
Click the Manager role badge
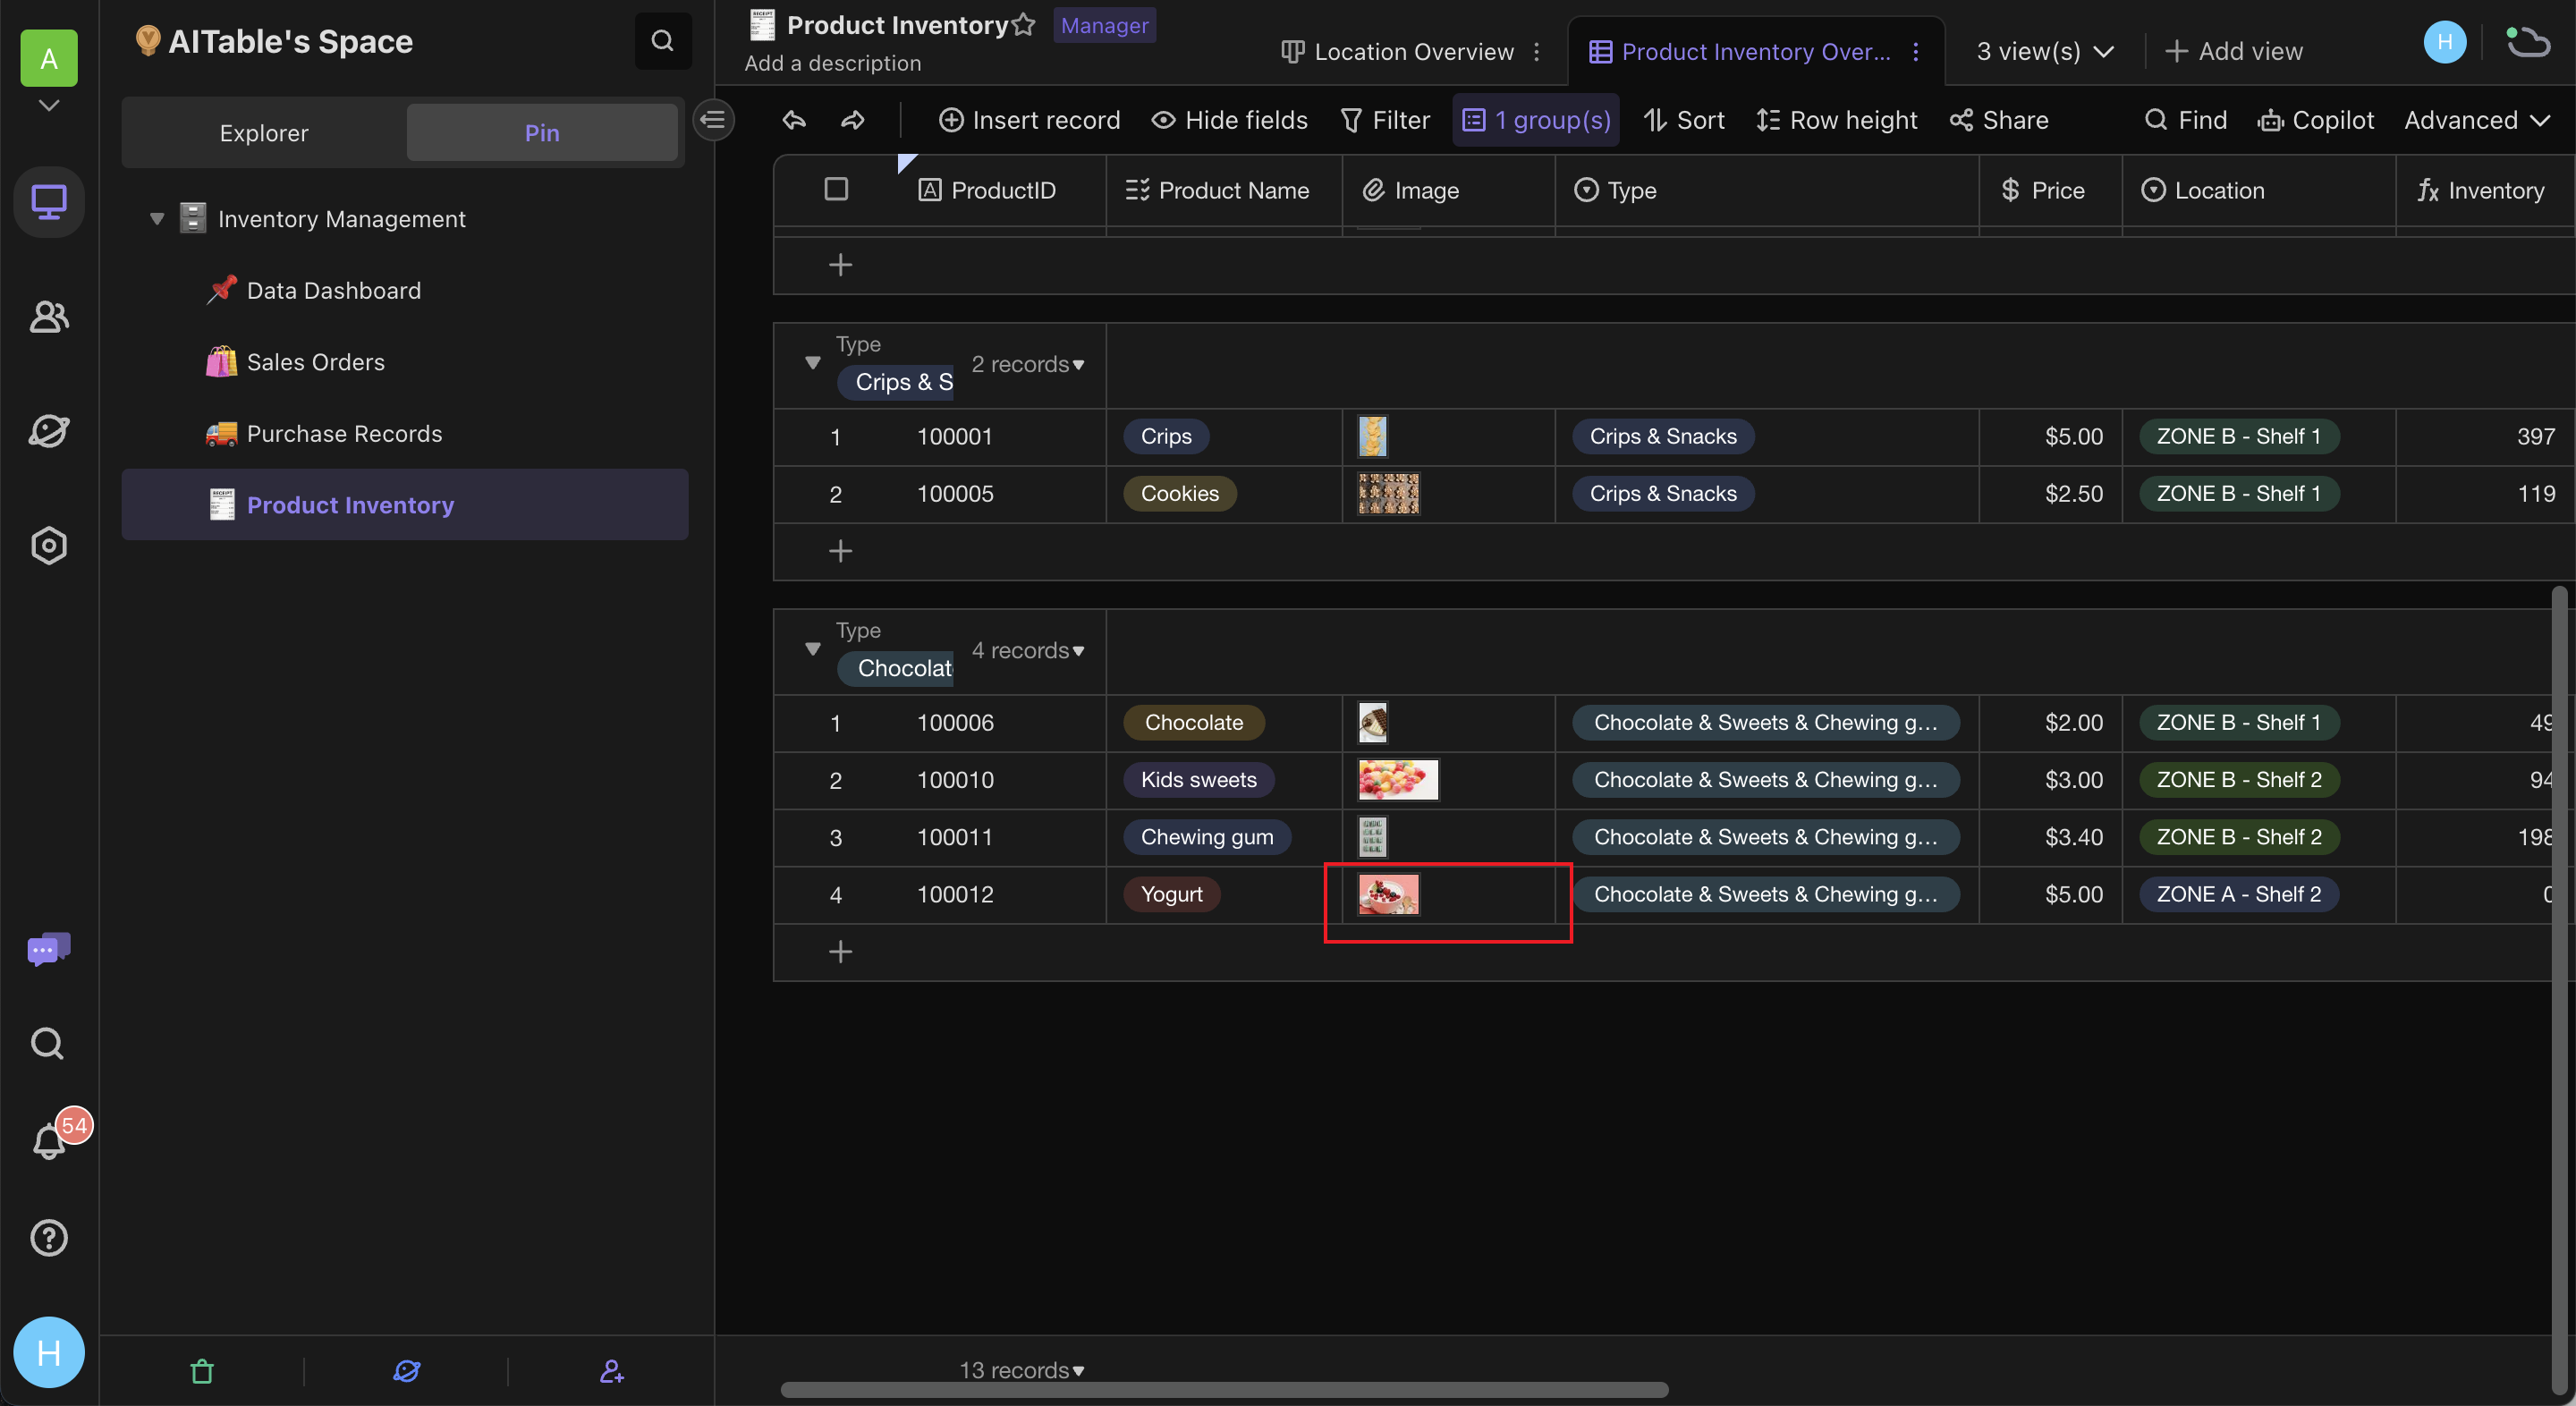(1104, 25)
